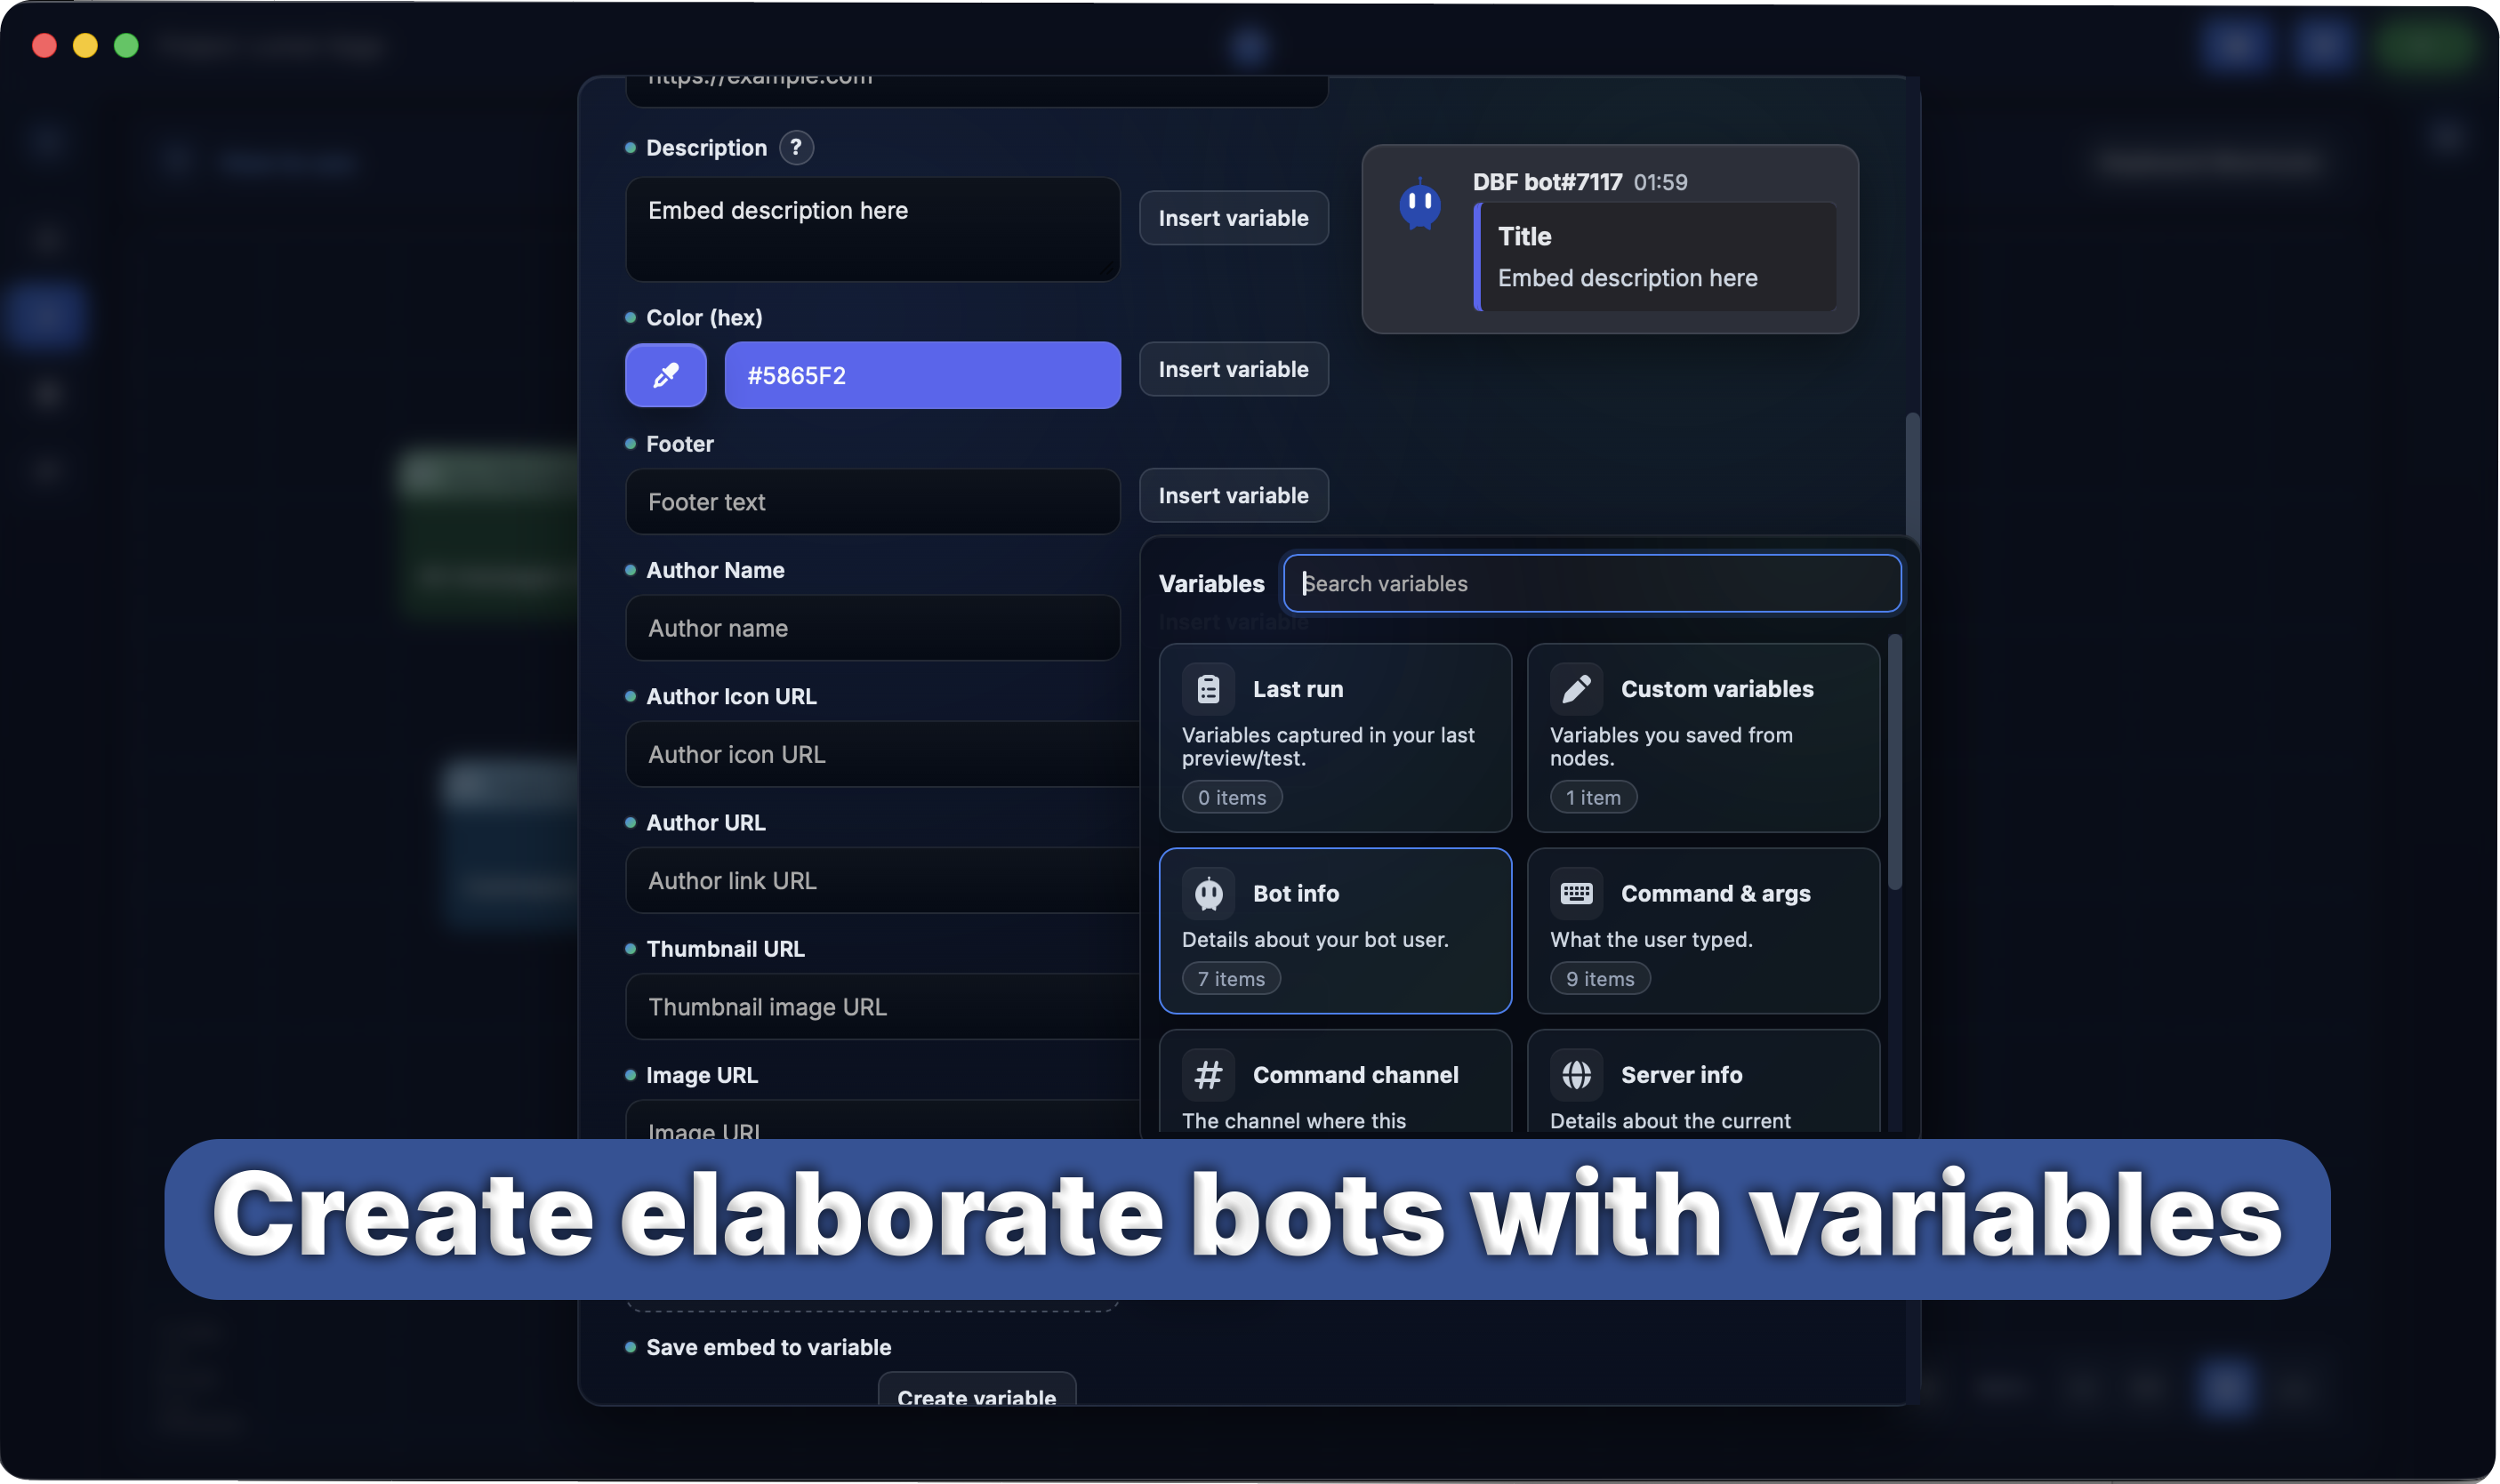Click the Command & args keyboard icon
The height and width of the screenshot is (1484, 2500).
(x=1576, y=893)
